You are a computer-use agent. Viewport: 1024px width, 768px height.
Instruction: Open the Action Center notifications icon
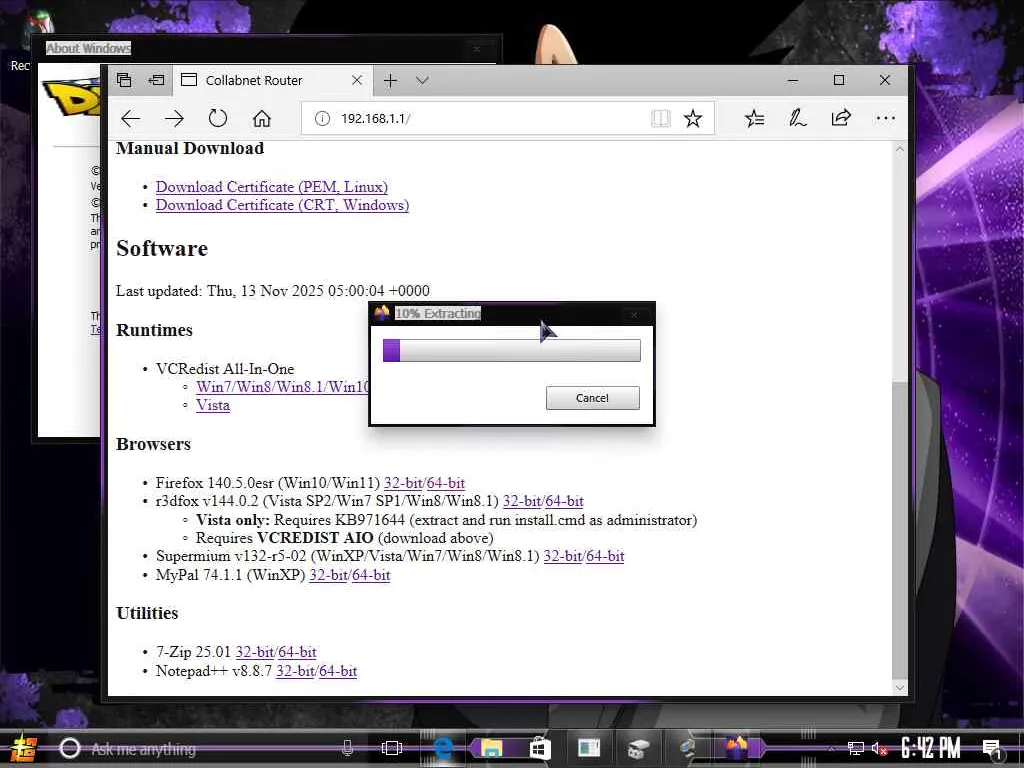click(991, 749)
